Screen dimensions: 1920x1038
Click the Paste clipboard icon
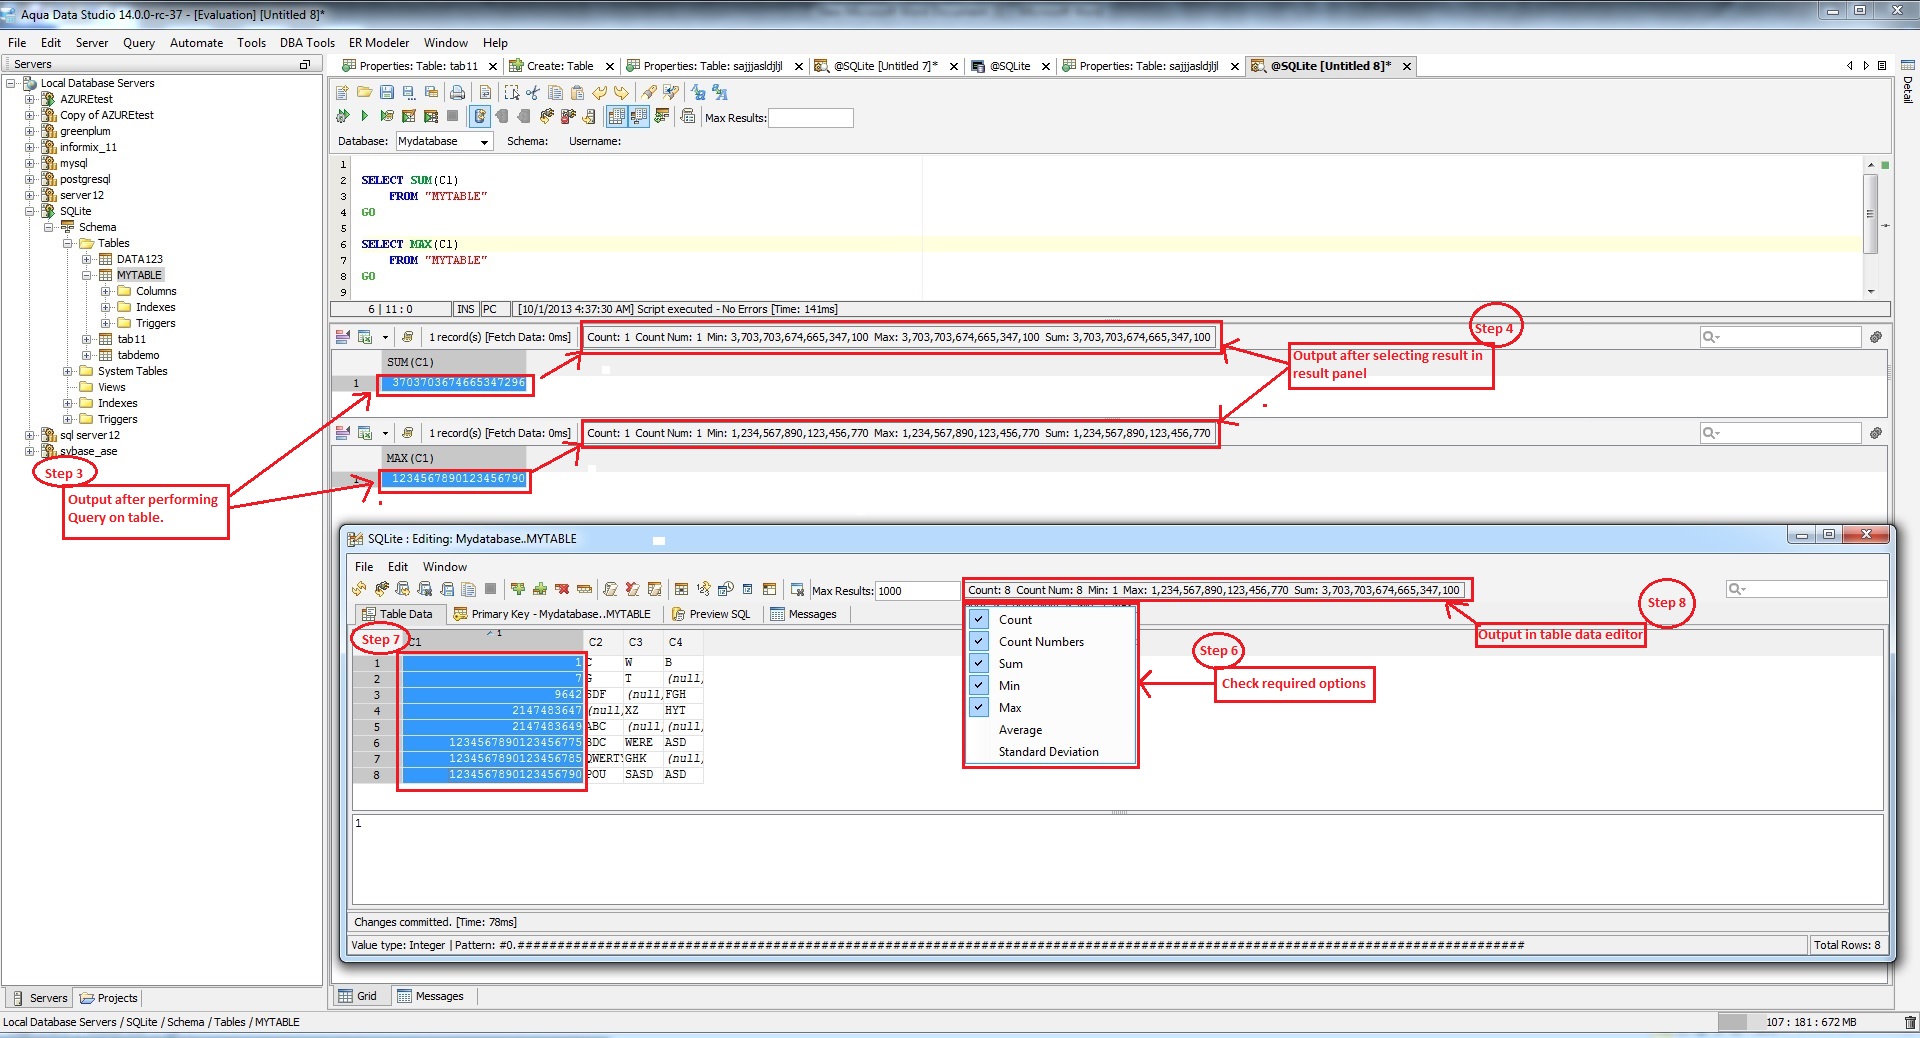point(577,92)
